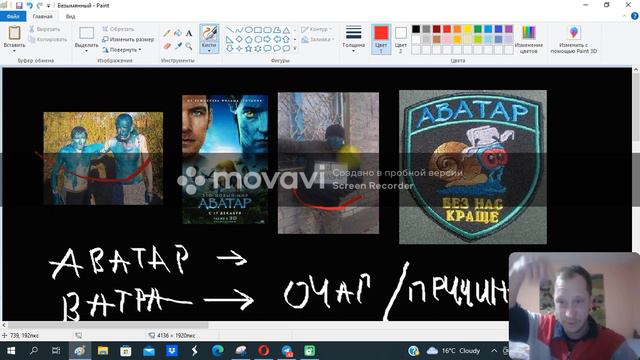Click the vertical scrollbar up arrow

(636, 70)
